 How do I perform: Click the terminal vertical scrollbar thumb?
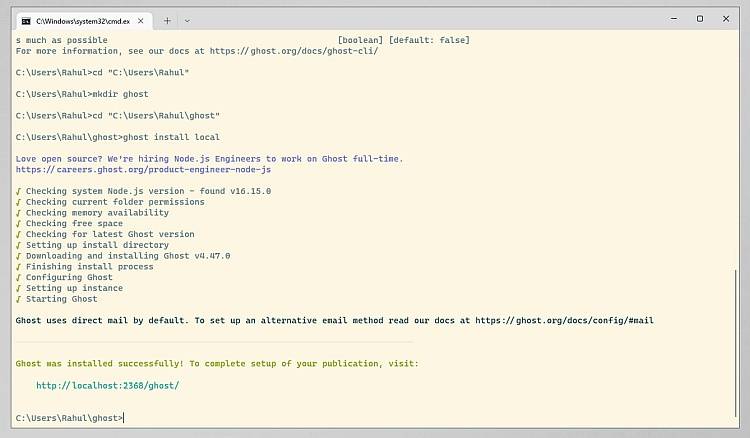click(736, 343)
